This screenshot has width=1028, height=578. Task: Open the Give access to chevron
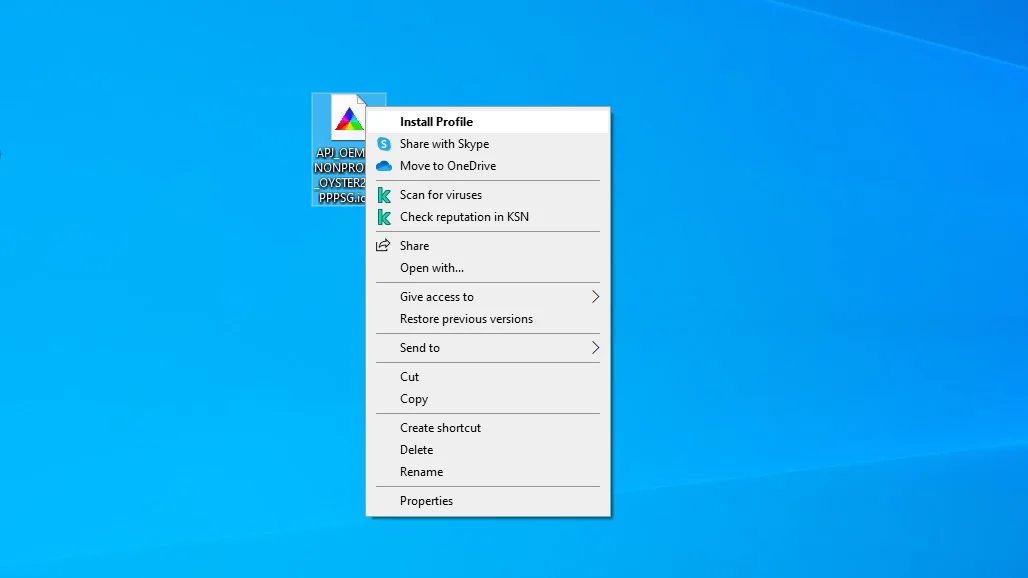click(x=595, y=297)
